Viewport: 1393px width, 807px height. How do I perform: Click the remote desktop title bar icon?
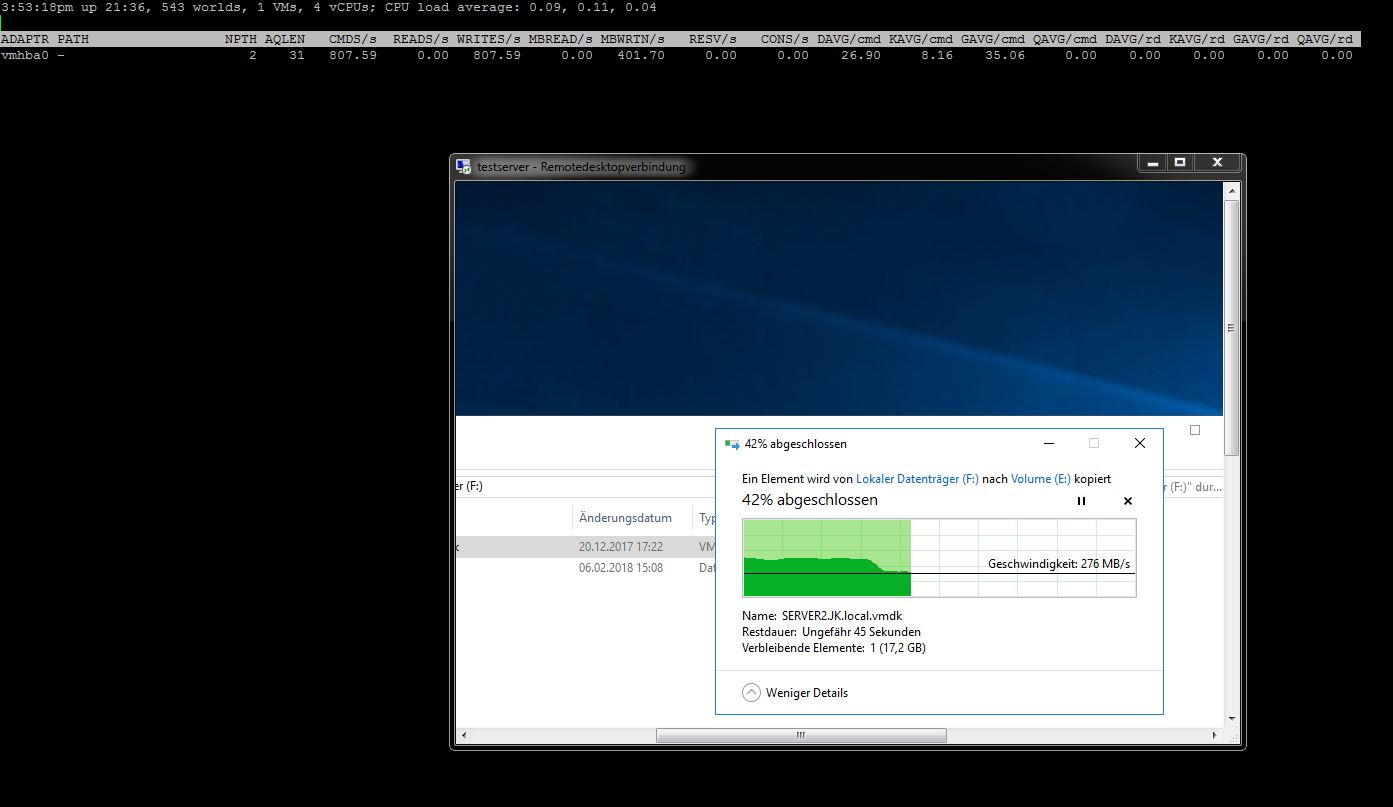[463, 167]
